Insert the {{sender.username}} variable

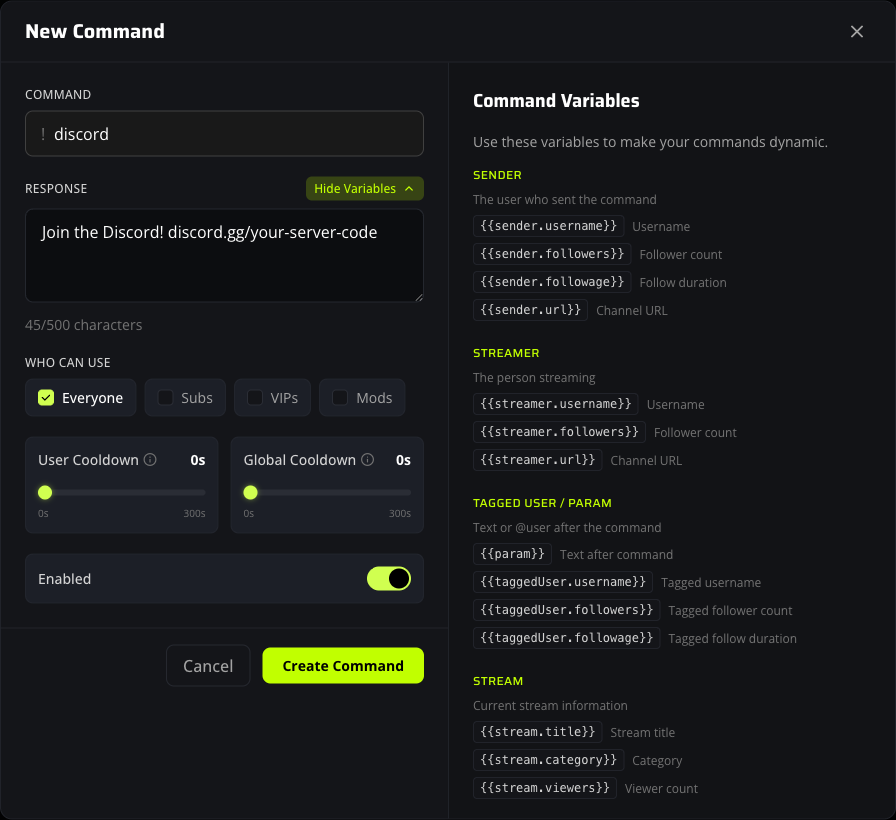point(549,226)
